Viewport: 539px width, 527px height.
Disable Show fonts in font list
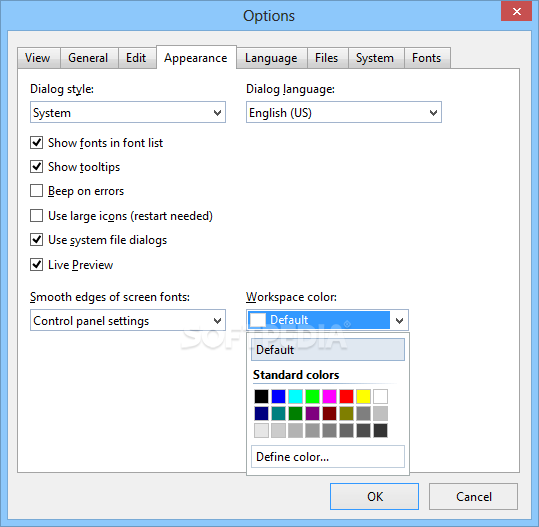36,142
